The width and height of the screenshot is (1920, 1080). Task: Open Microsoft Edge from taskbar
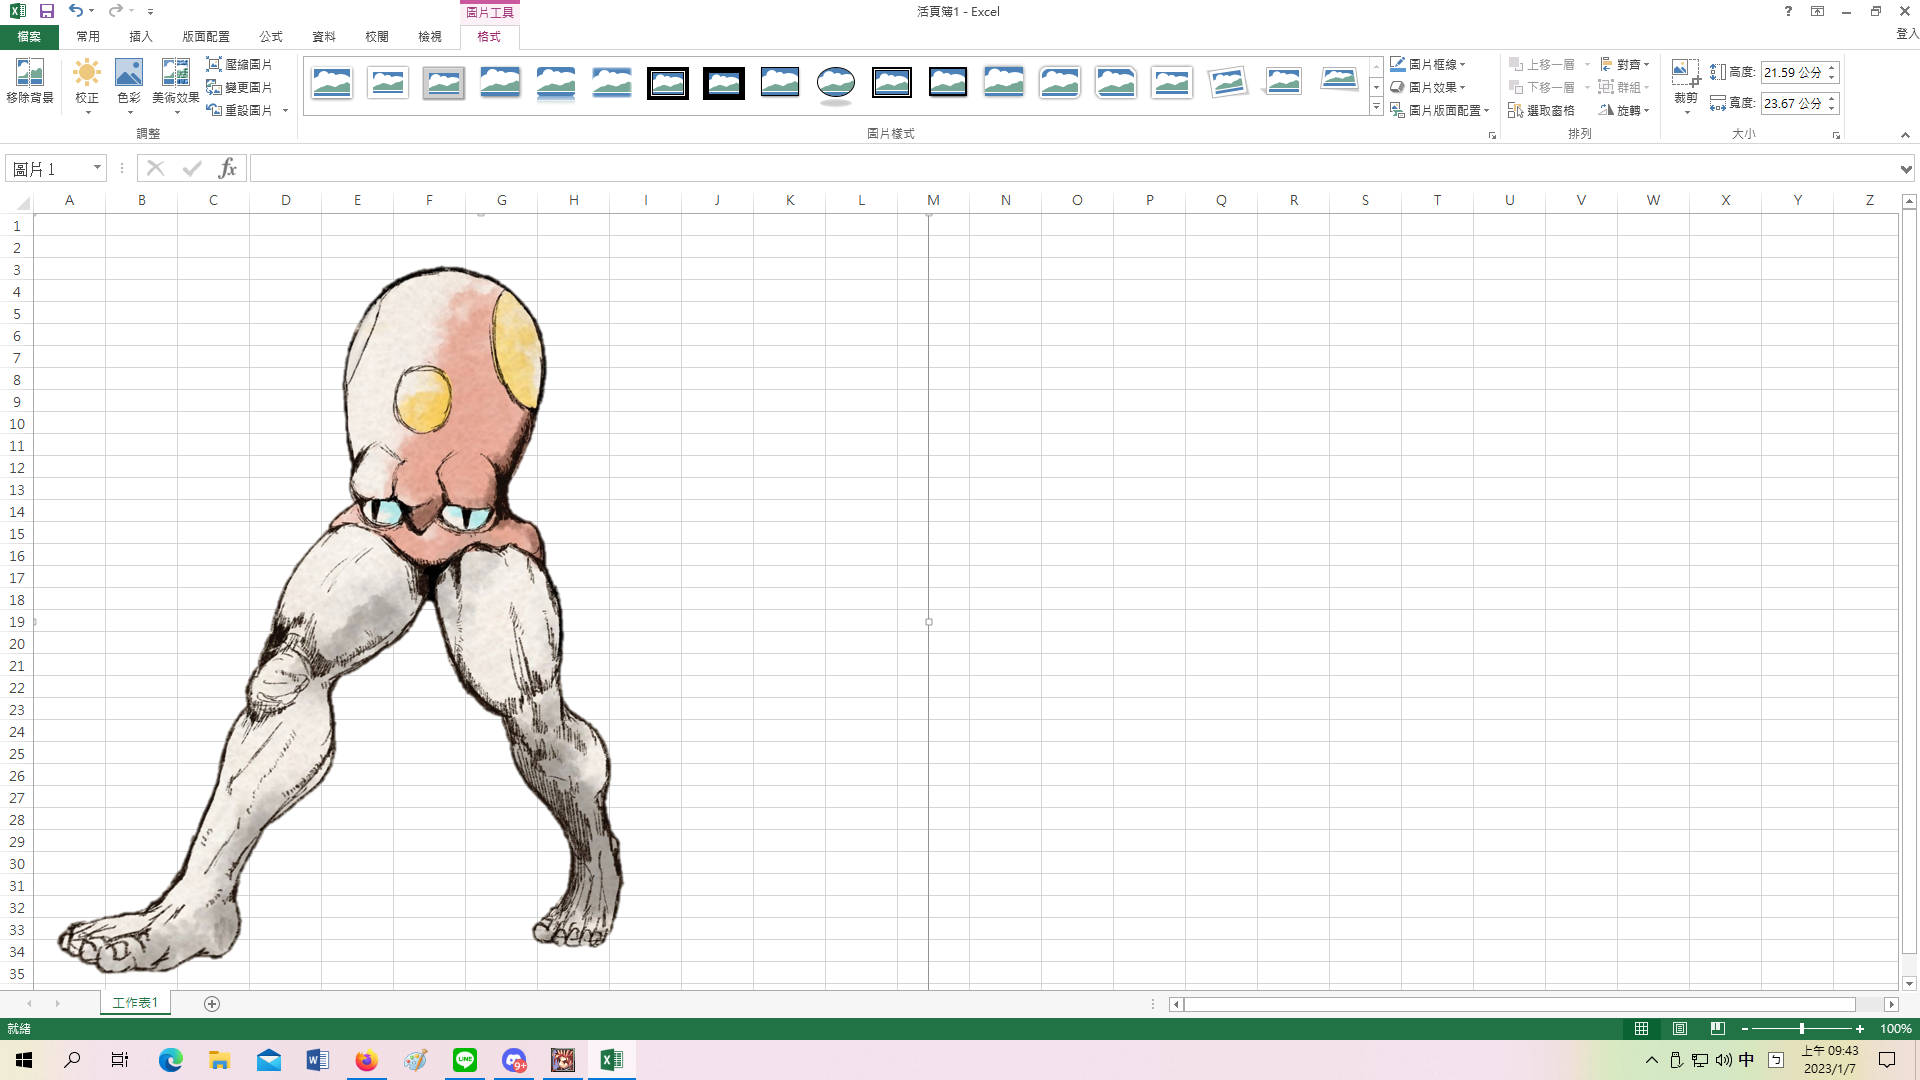[x=170, y=1060]
